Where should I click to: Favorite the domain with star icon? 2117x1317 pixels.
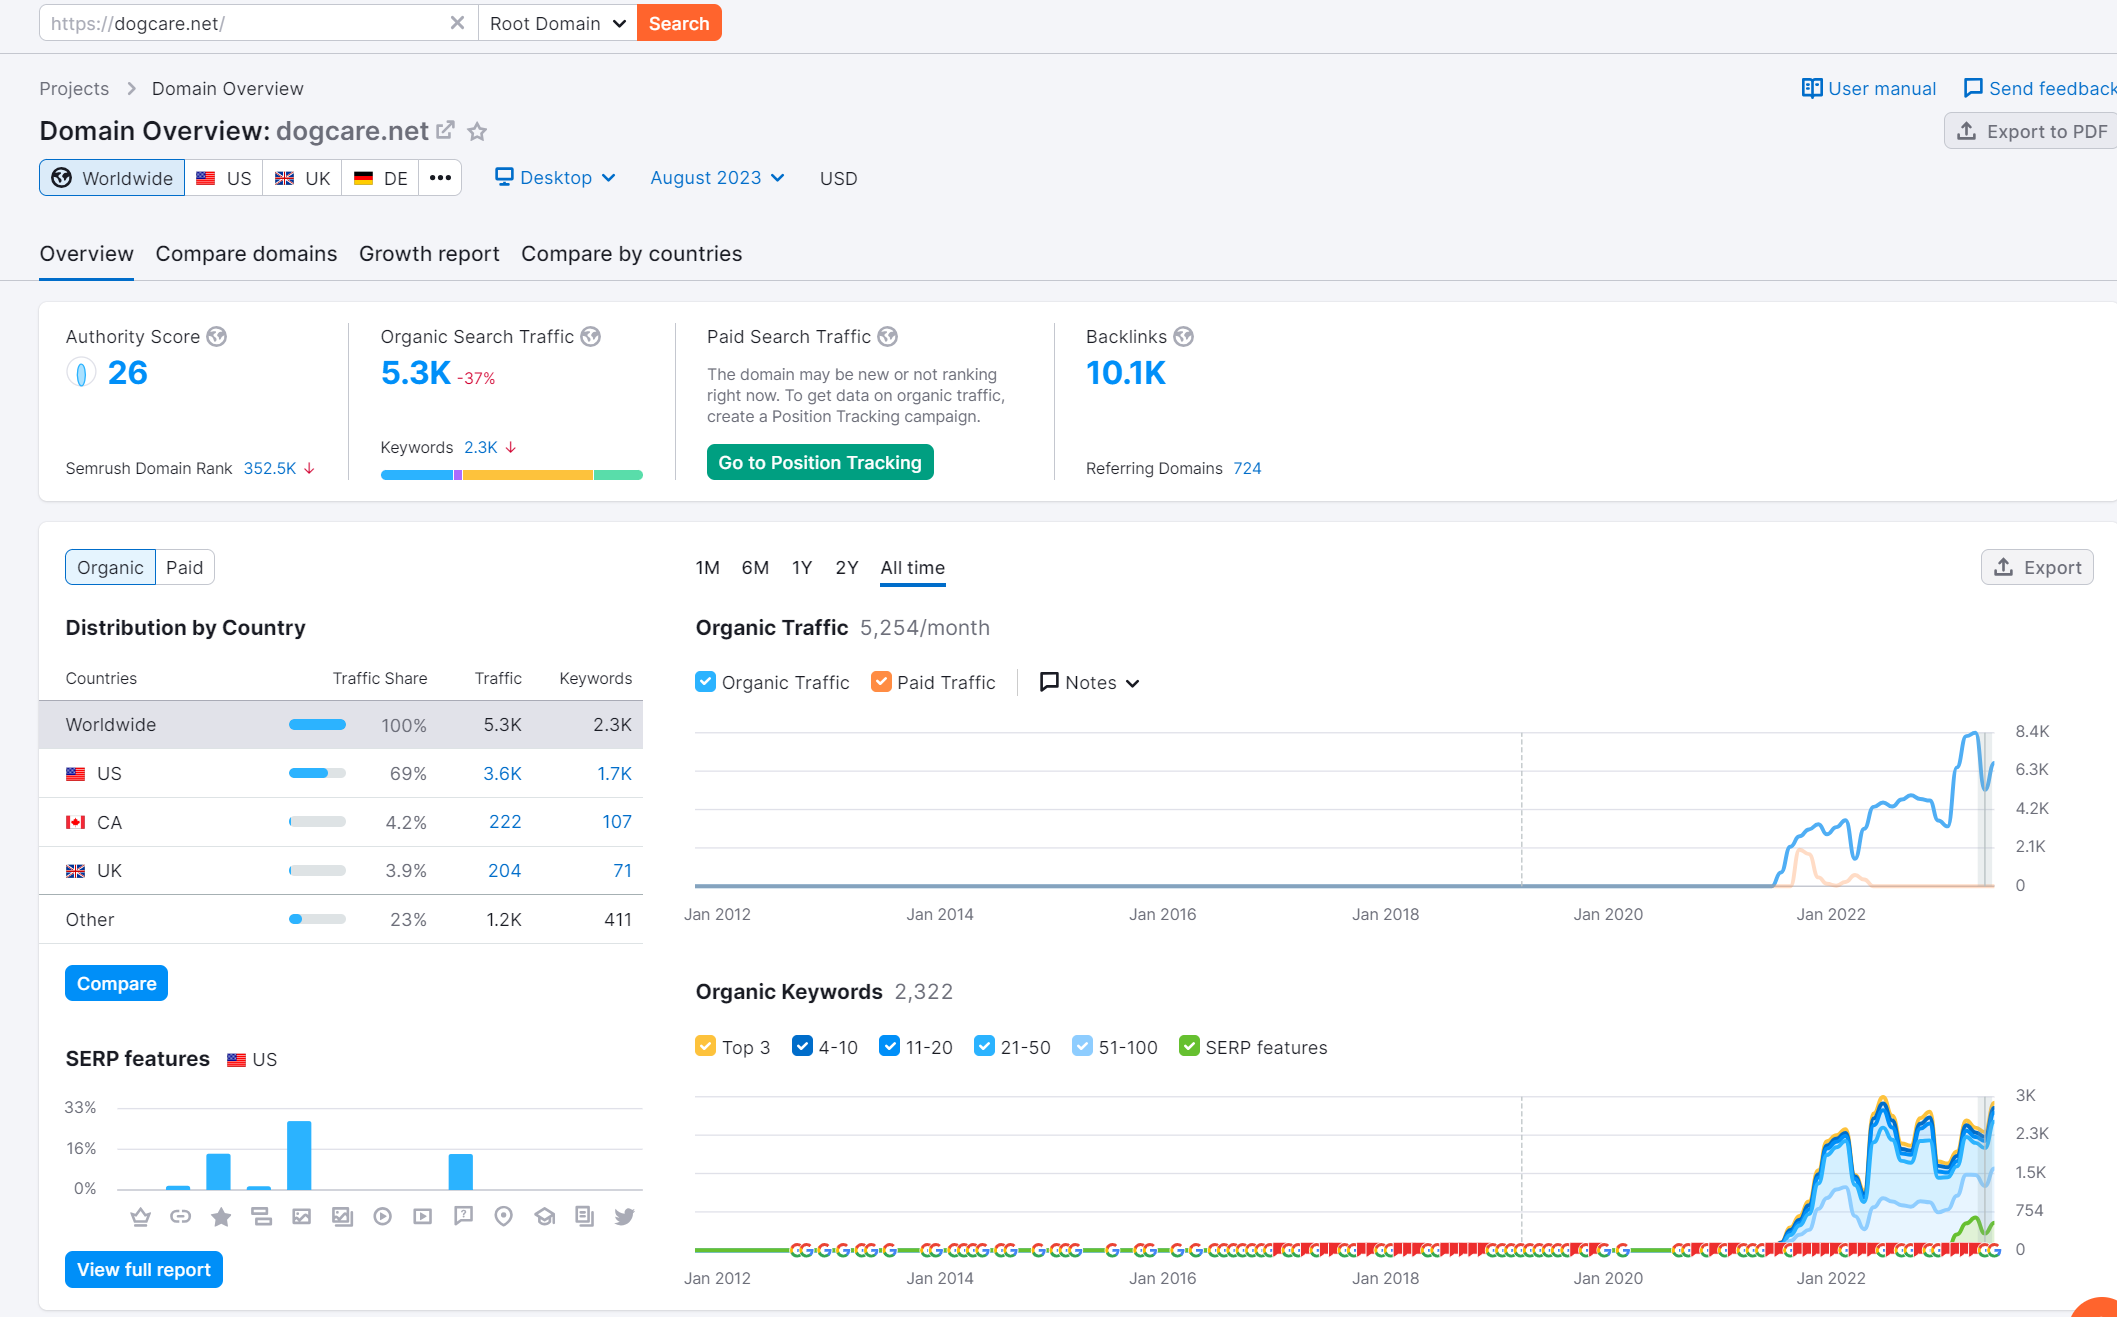(x=478, y=131)
